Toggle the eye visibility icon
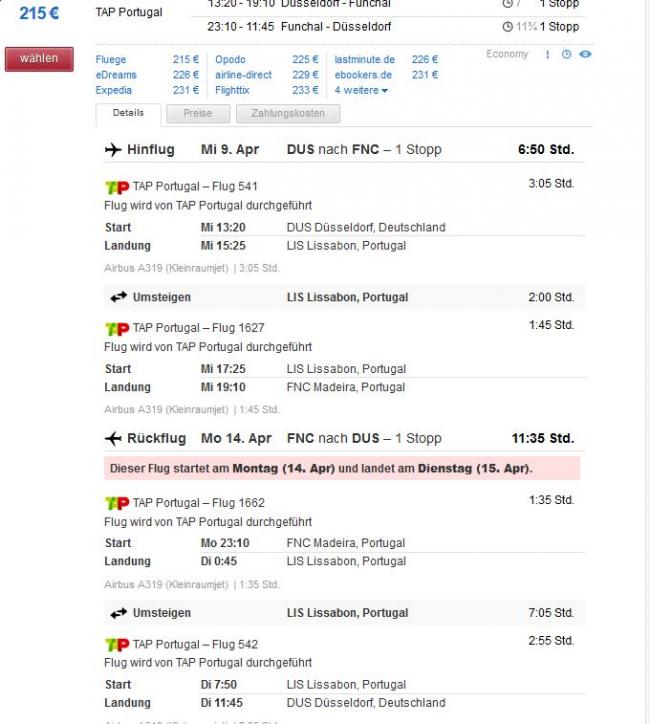 click(x=585, y=55)
